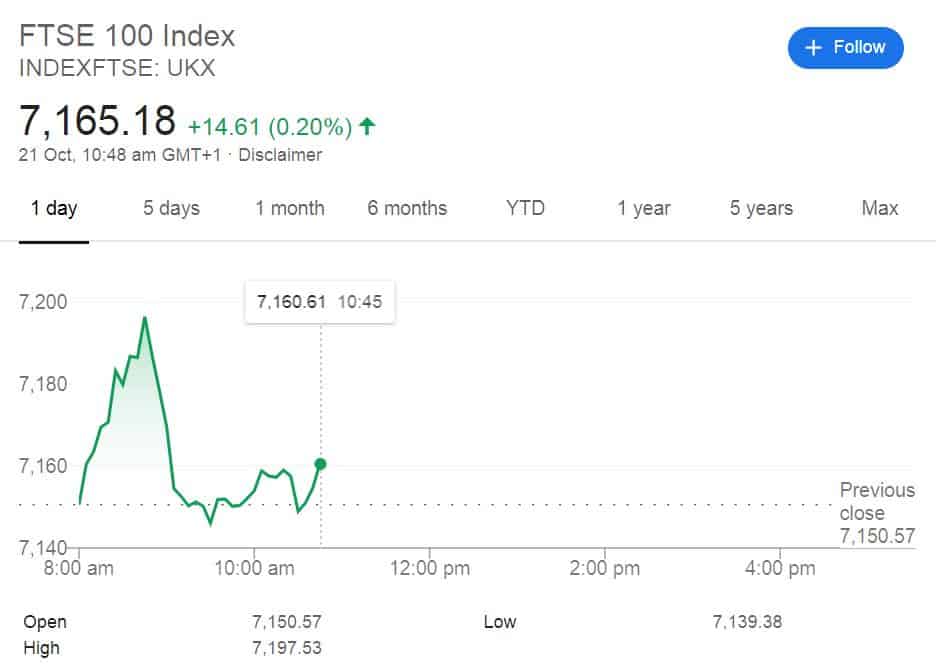Open the Max chart history view
This screenshot has width=936, height=671.
[x=878, y=208]
